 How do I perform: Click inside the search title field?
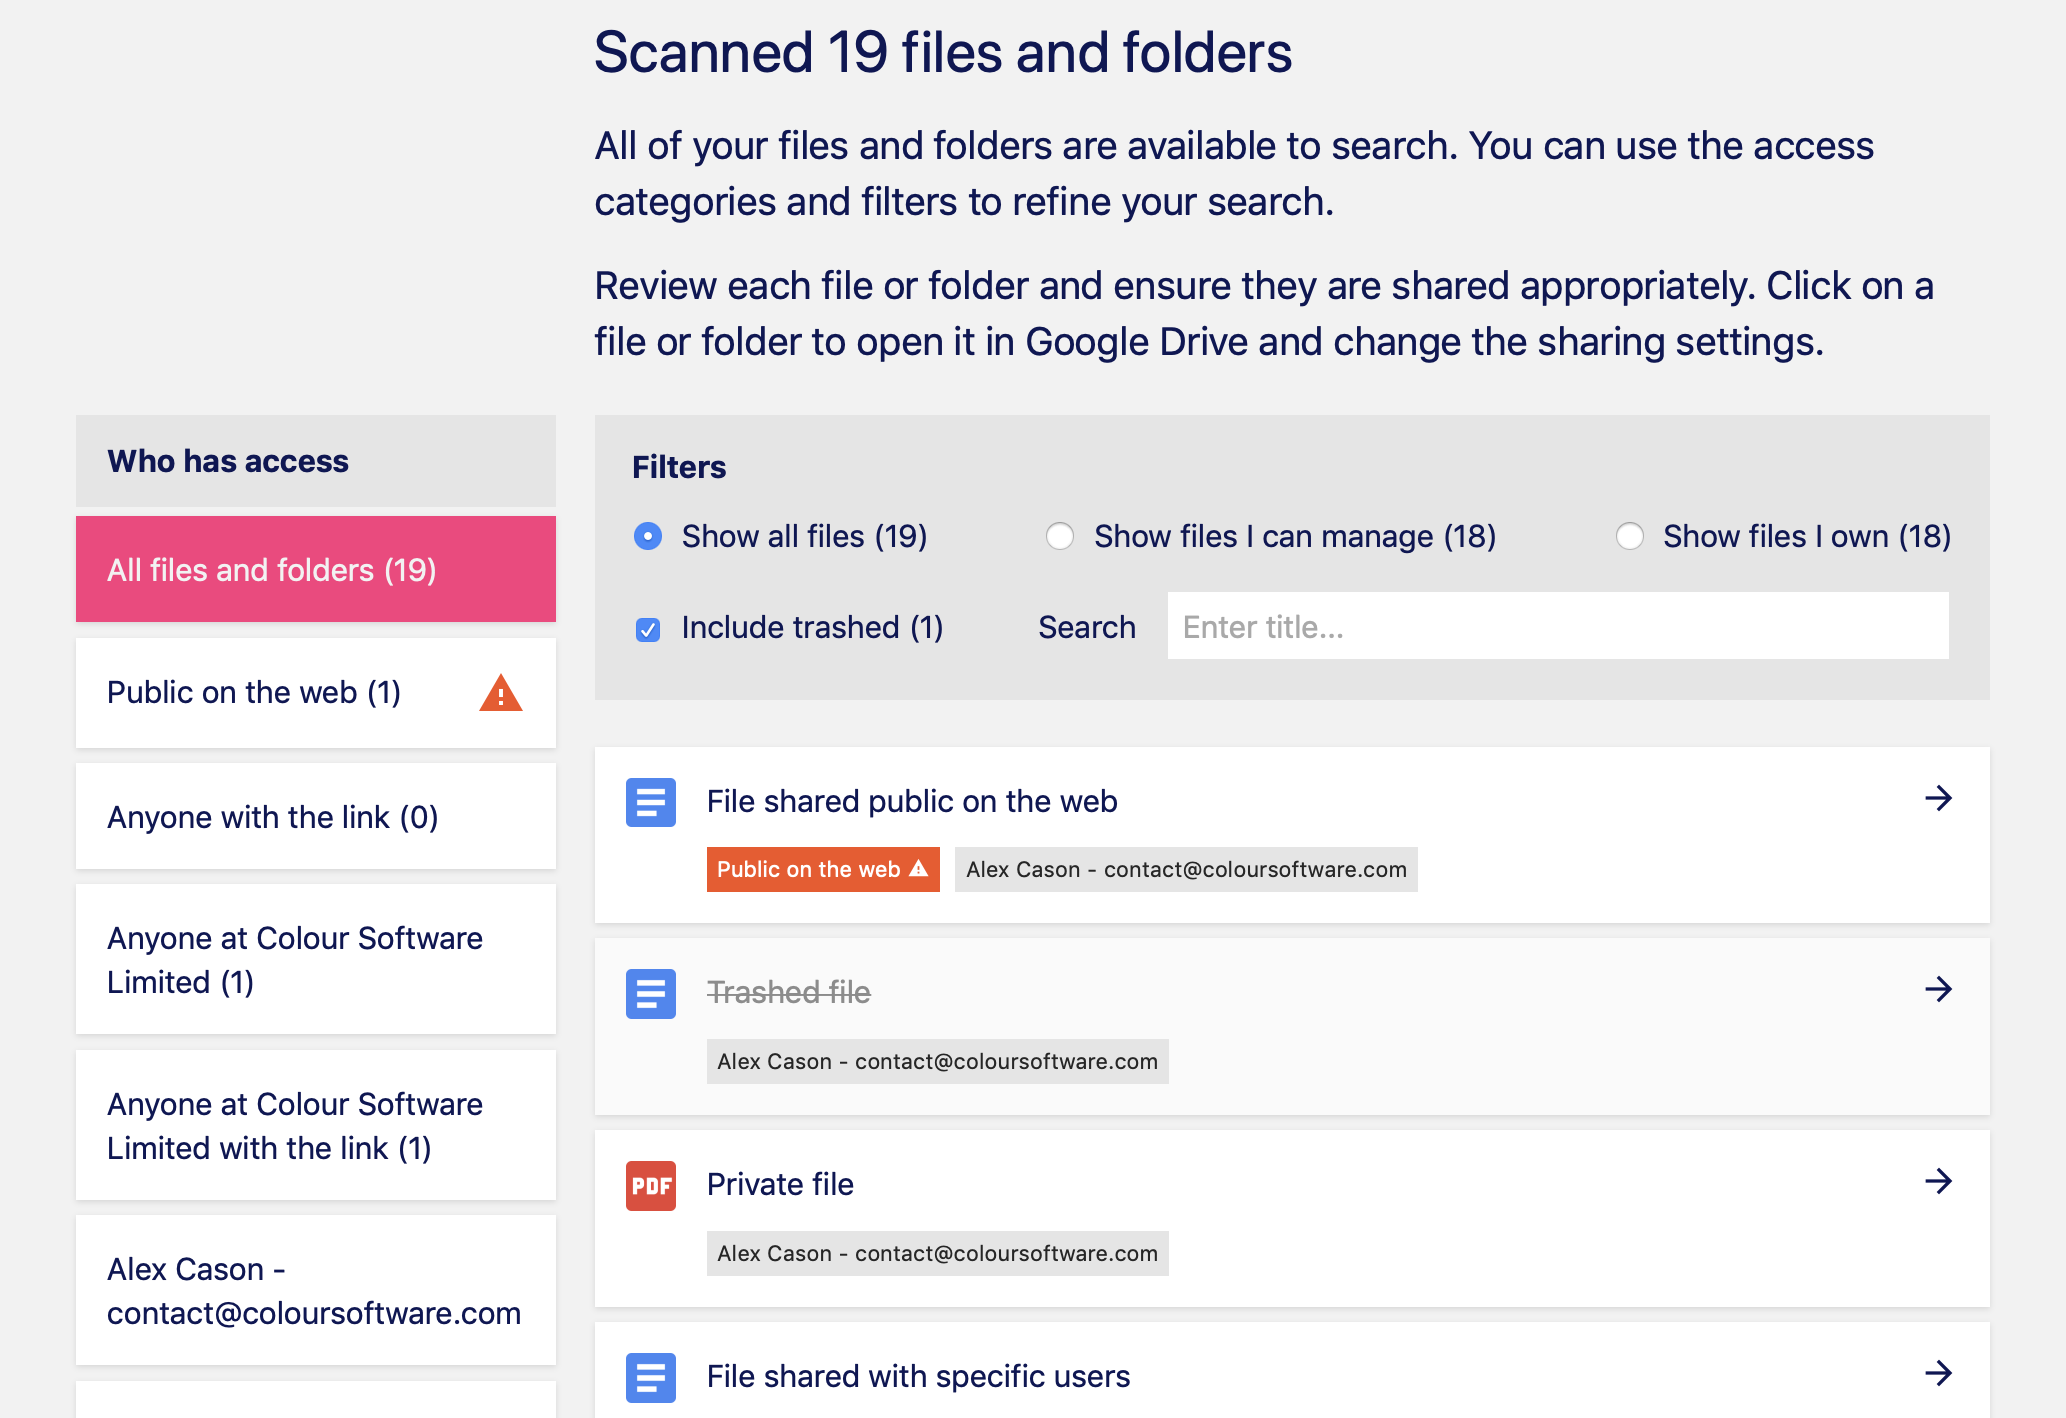click(x=1557, y=626)
